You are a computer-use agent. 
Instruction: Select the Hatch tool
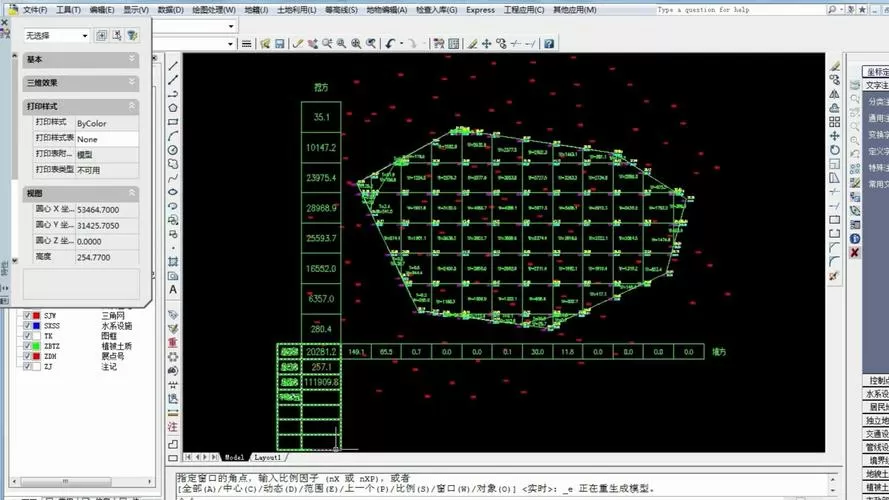click(173, 261)
